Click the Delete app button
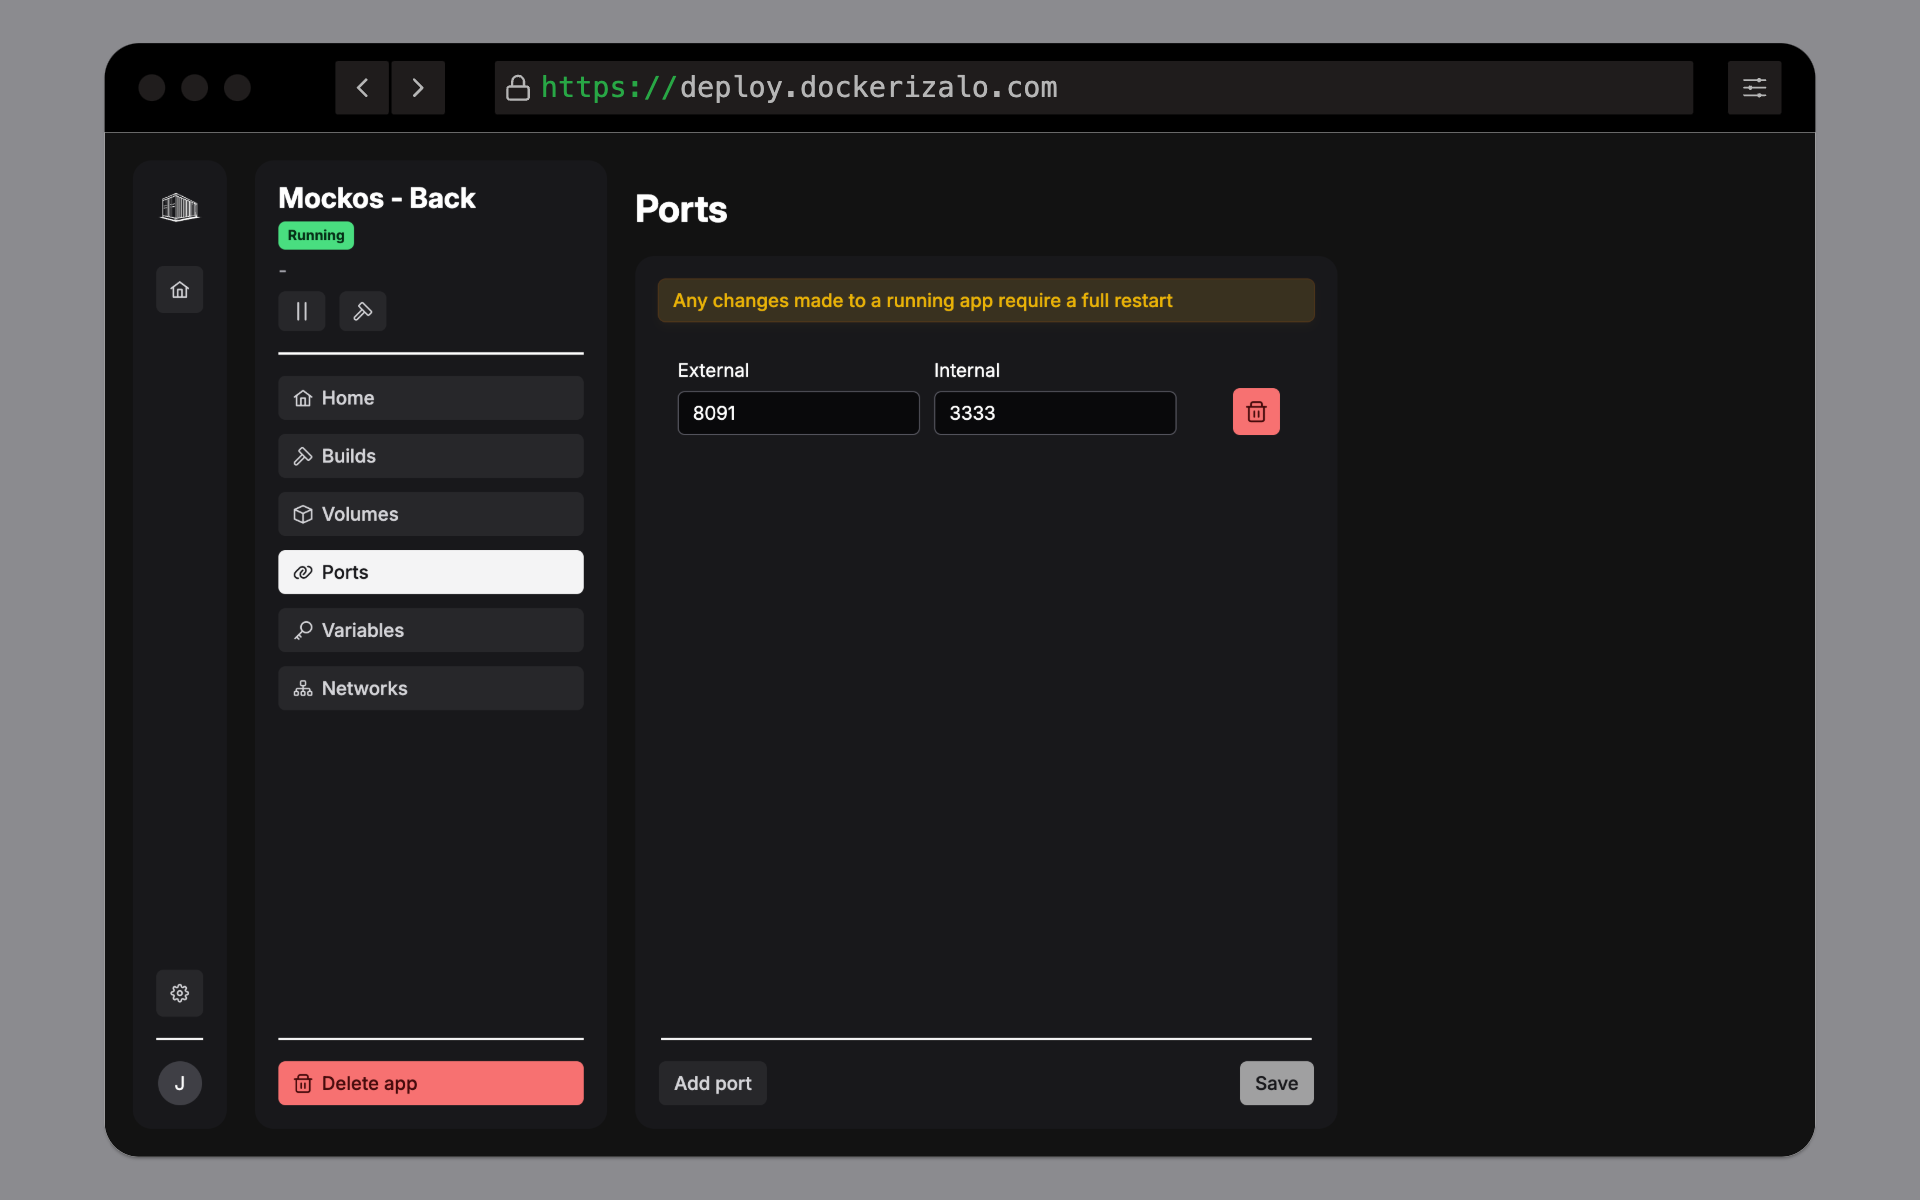 pos(431,1083)
